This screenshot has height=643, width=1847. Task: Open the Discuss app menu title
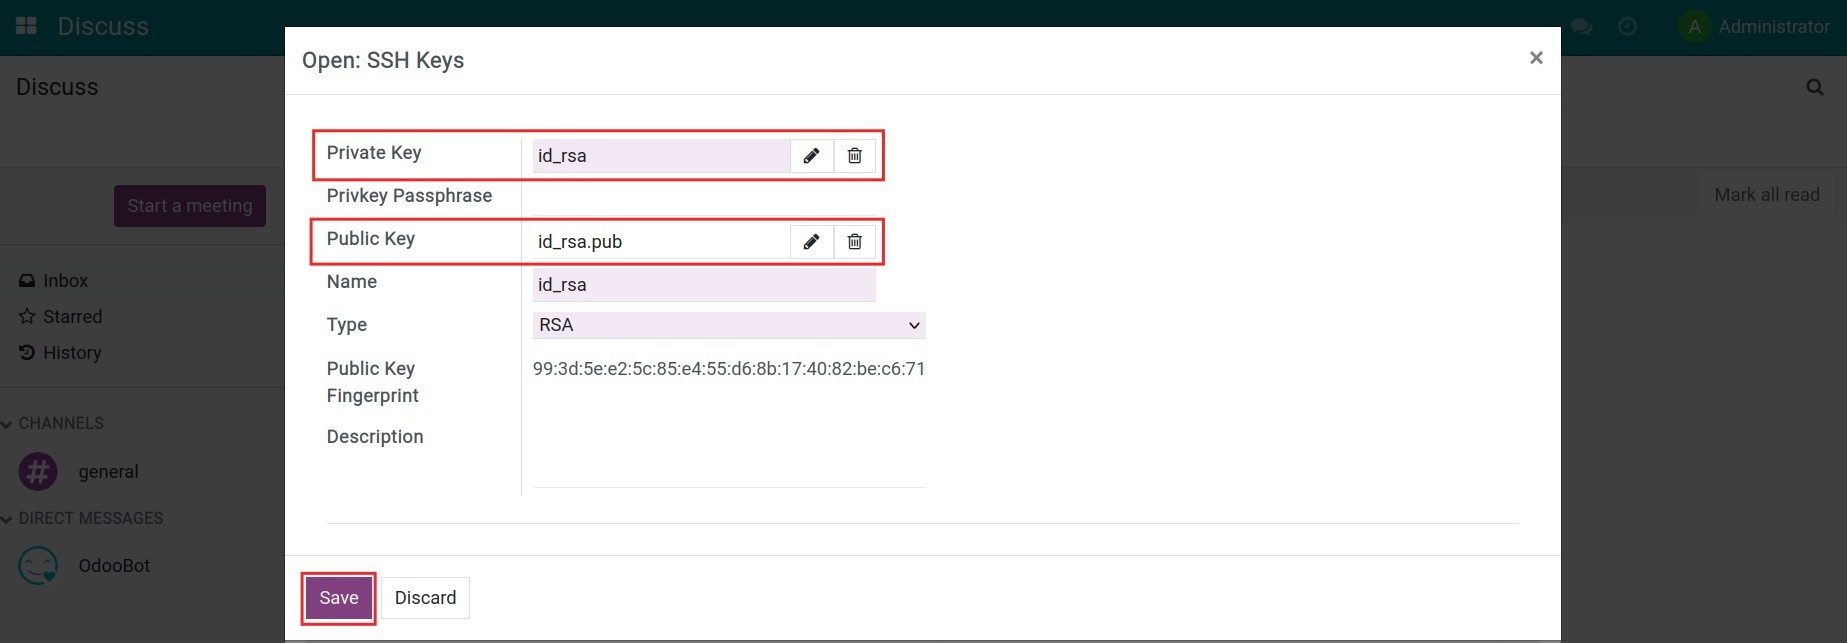(103, 27)
